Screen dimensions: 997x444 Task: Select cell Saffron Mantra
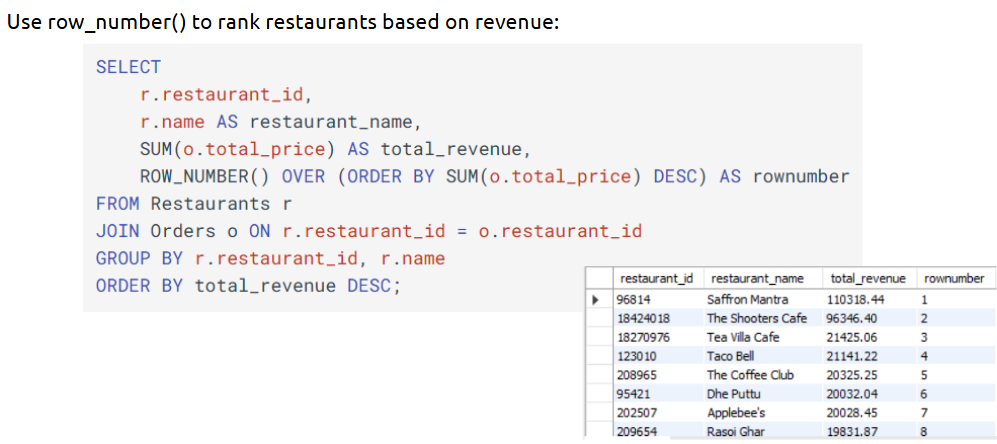747,299
